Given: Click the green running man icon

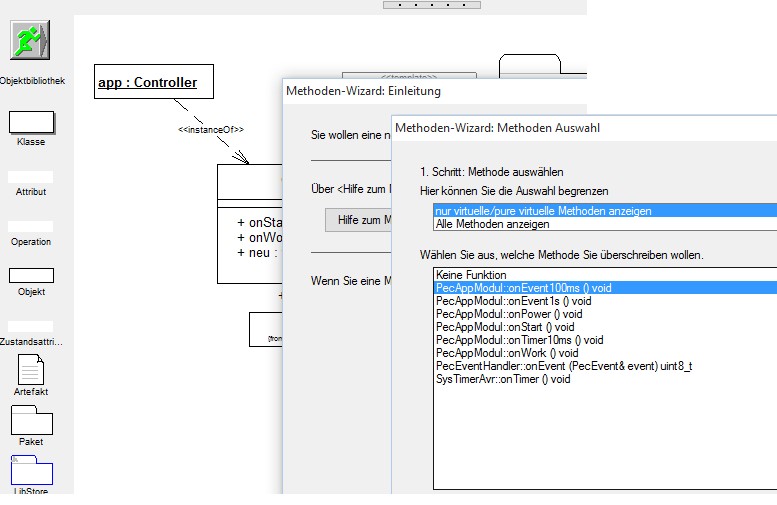Looking at the screenshot, I should 30,40.
